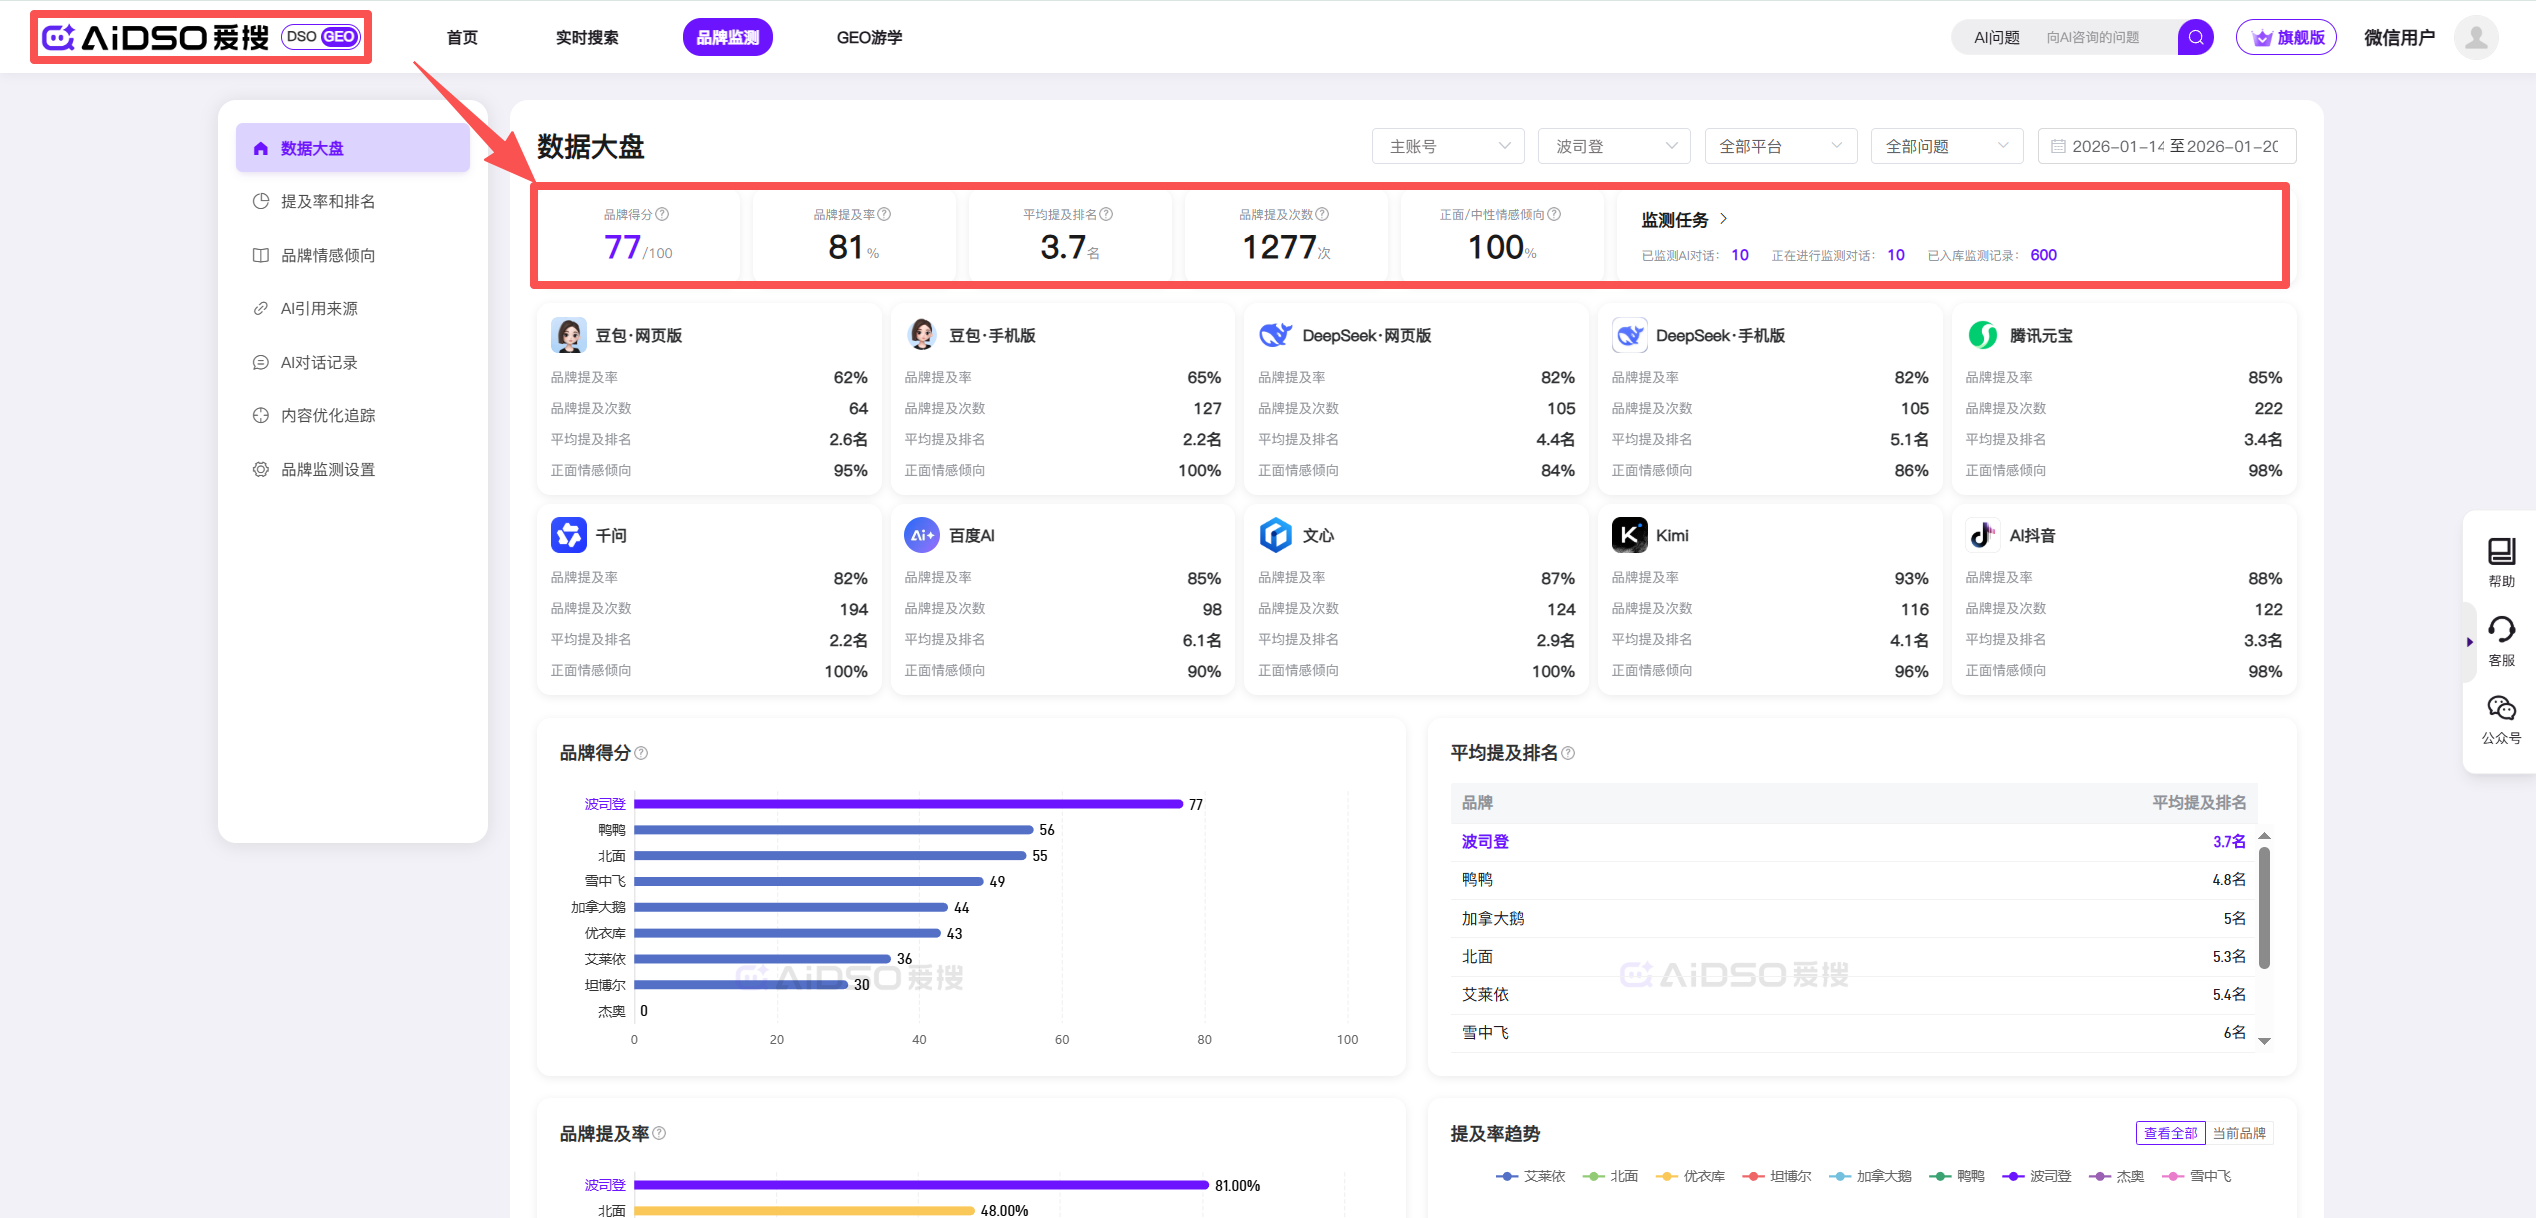The image size is (2536, 1218).
Task: Click the Kimi platform icon
Action: pos(1629,535)
